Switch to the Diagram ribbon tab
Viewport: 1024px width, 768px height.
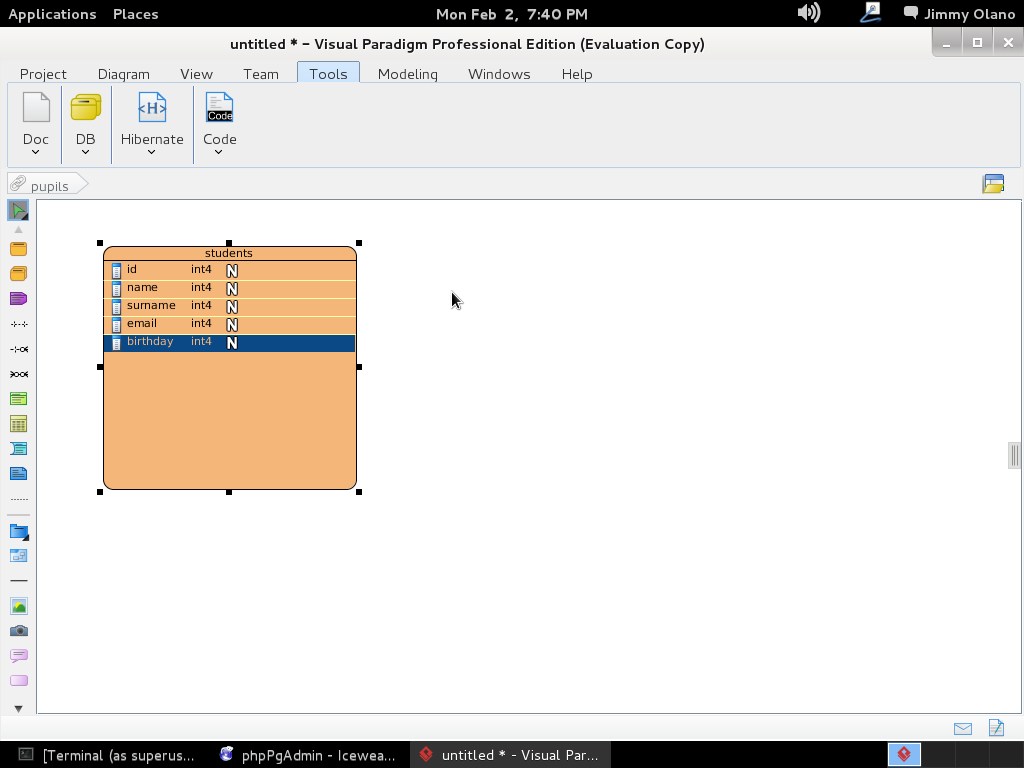coord(124,74)
